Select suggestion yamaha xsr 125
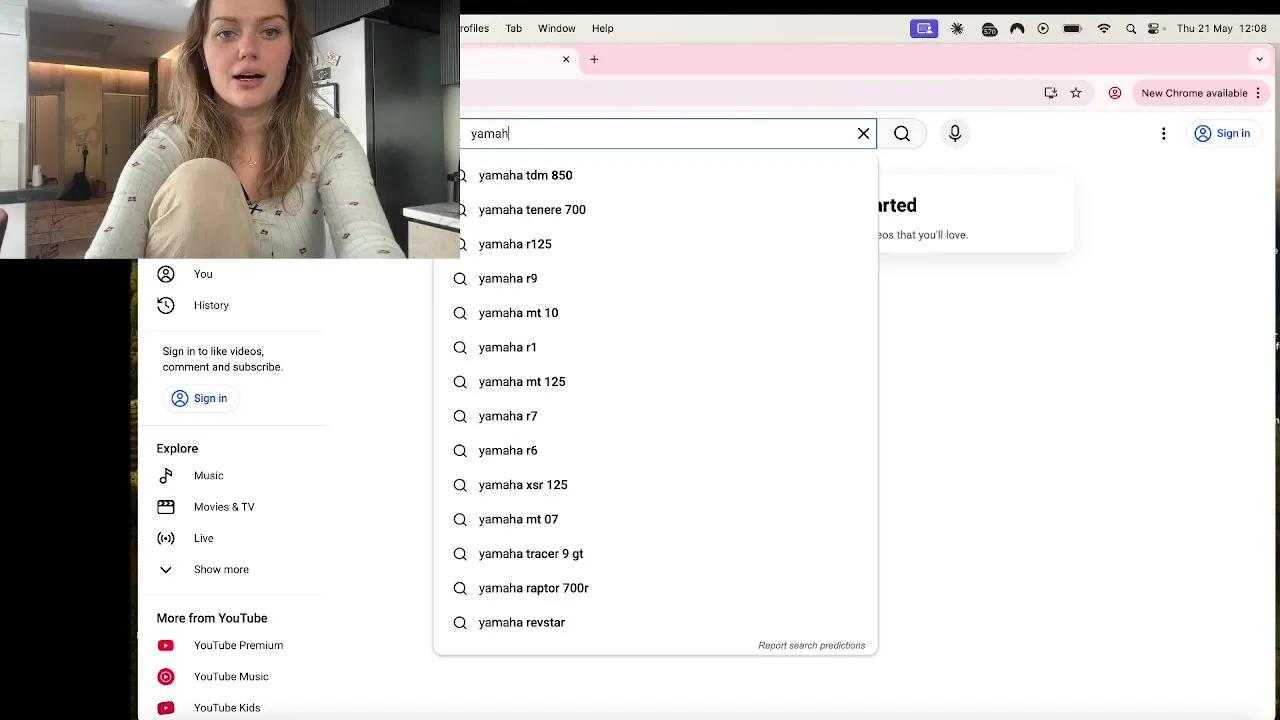 655,485
